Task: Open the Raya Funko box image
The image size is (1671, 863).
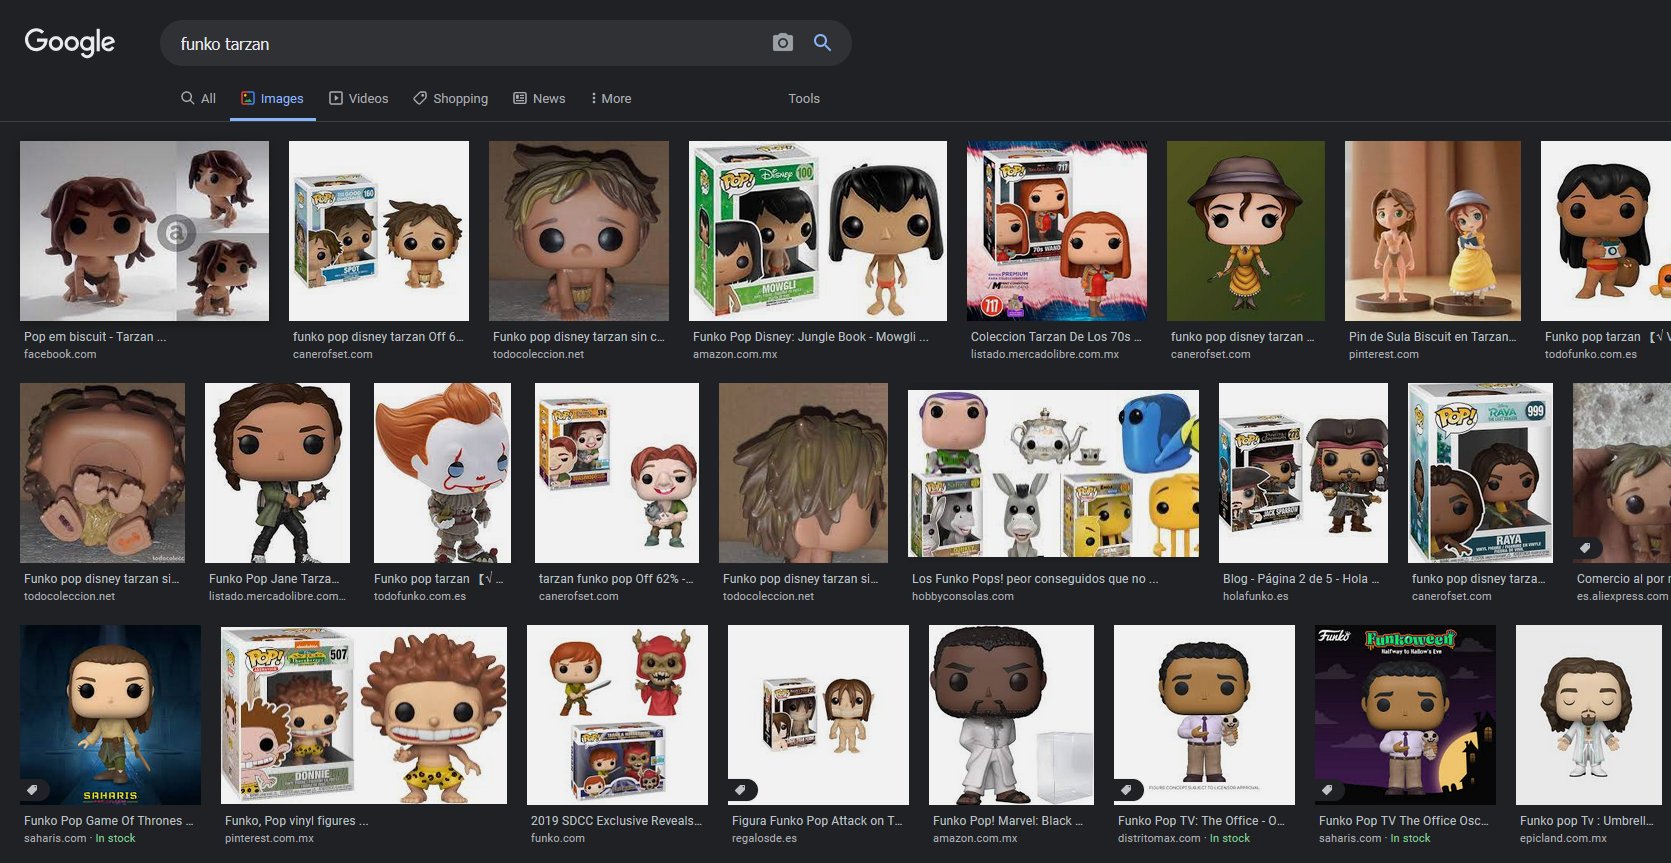Action: pyautogui.click(x=1480, y=473)
